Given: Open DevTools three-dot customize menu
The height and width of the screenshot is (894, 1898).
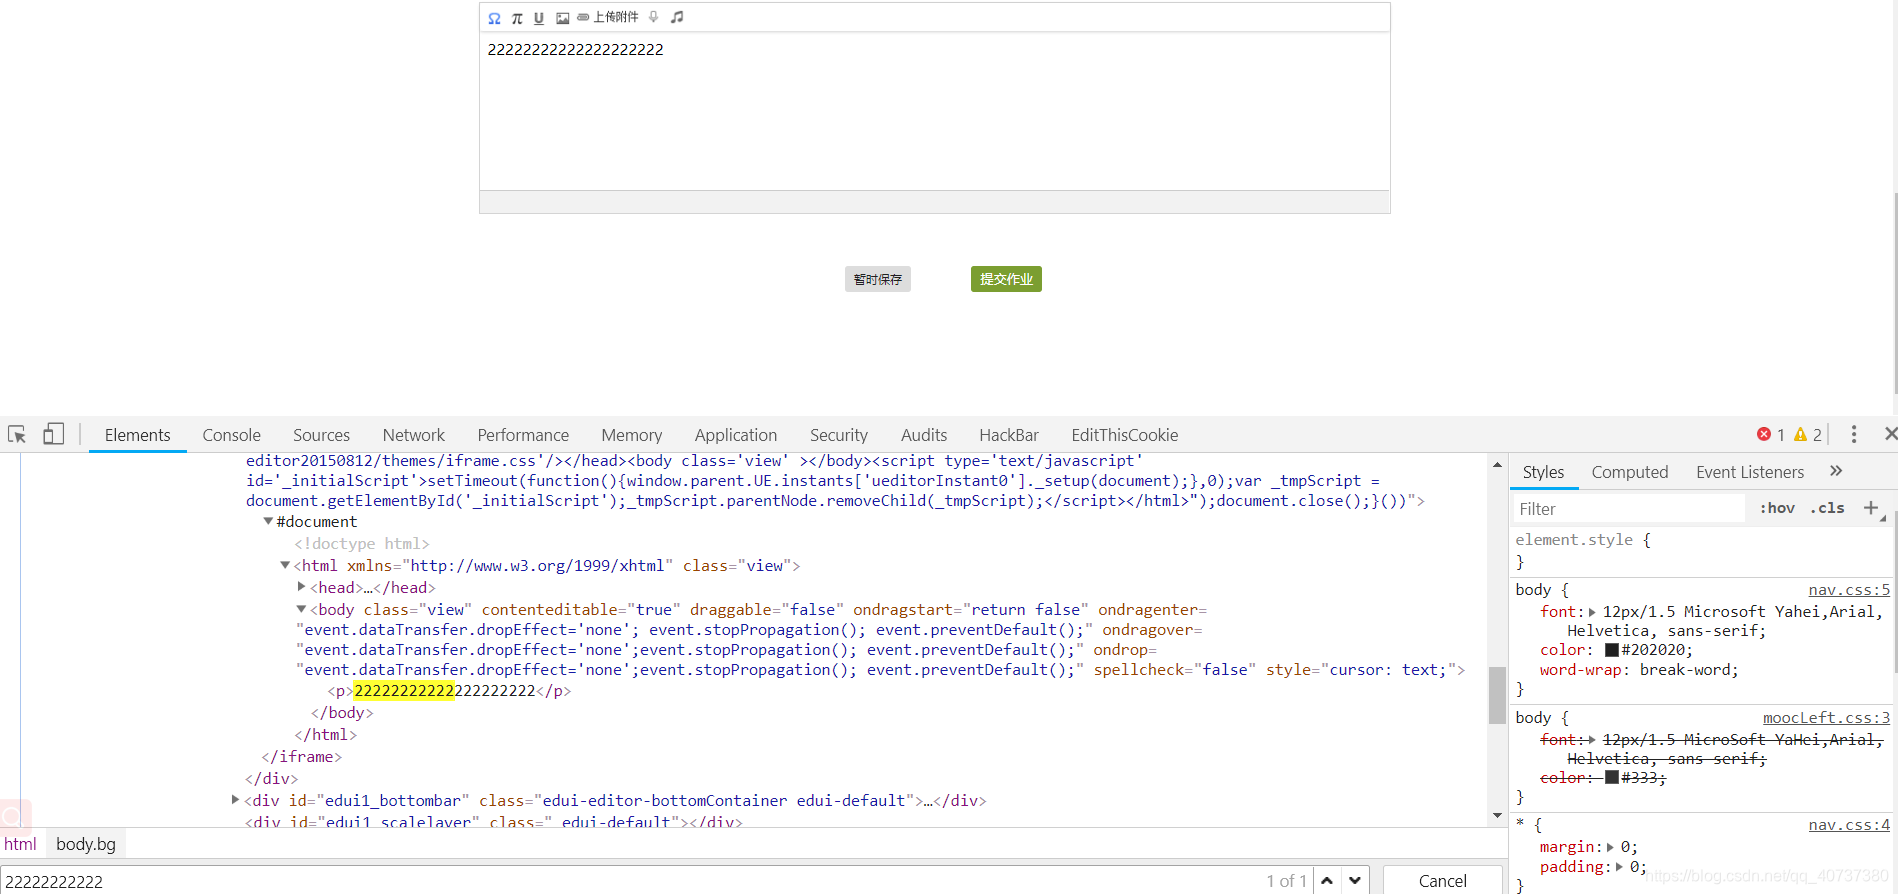Looking at the screenshot, I should (1854, 434).
